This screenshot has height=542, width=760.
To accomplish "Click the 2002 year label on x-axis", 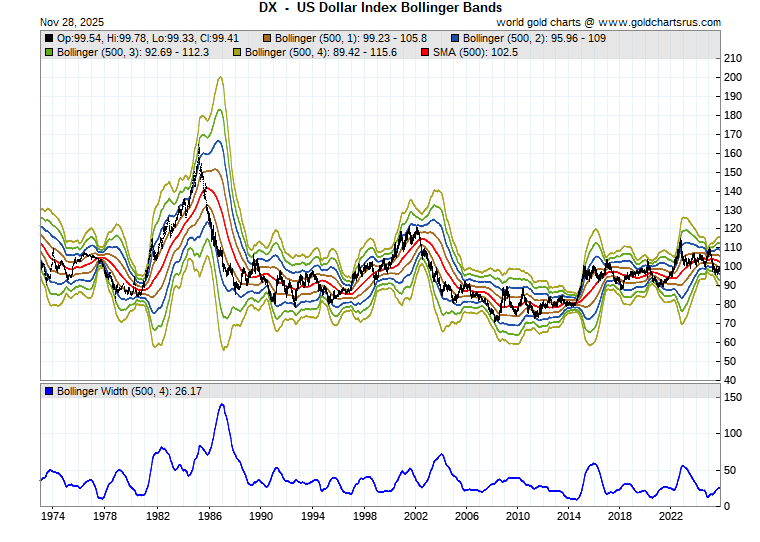I will click(x=414, y=516).
